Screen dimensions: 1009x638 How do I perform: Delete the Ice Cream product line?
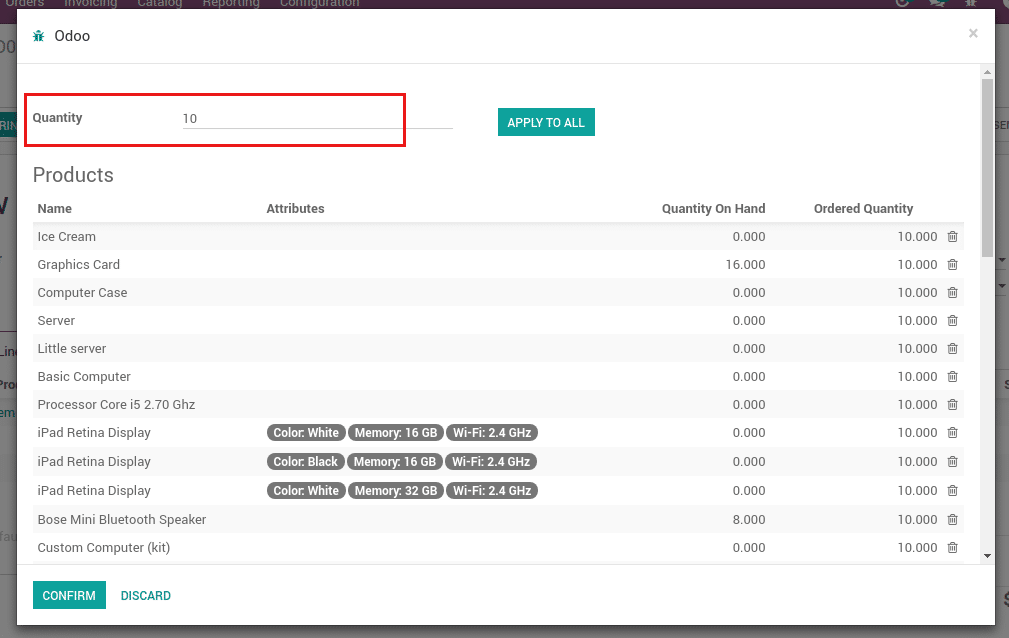952,237
